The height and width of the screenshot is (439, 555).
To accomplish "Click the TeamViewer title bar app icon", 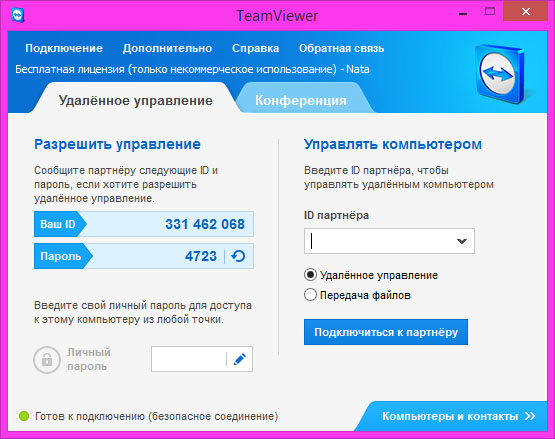I will (x=18, y=16).
